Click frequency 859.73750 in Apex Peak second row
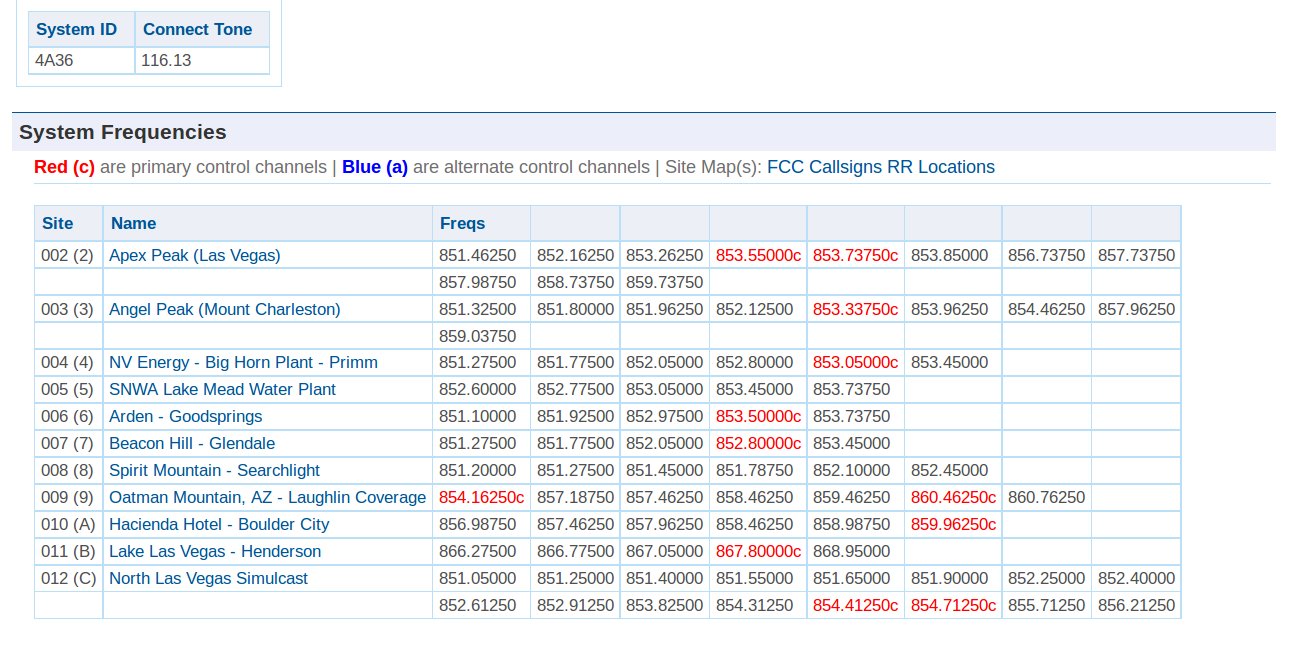 [x=665, y=282]
